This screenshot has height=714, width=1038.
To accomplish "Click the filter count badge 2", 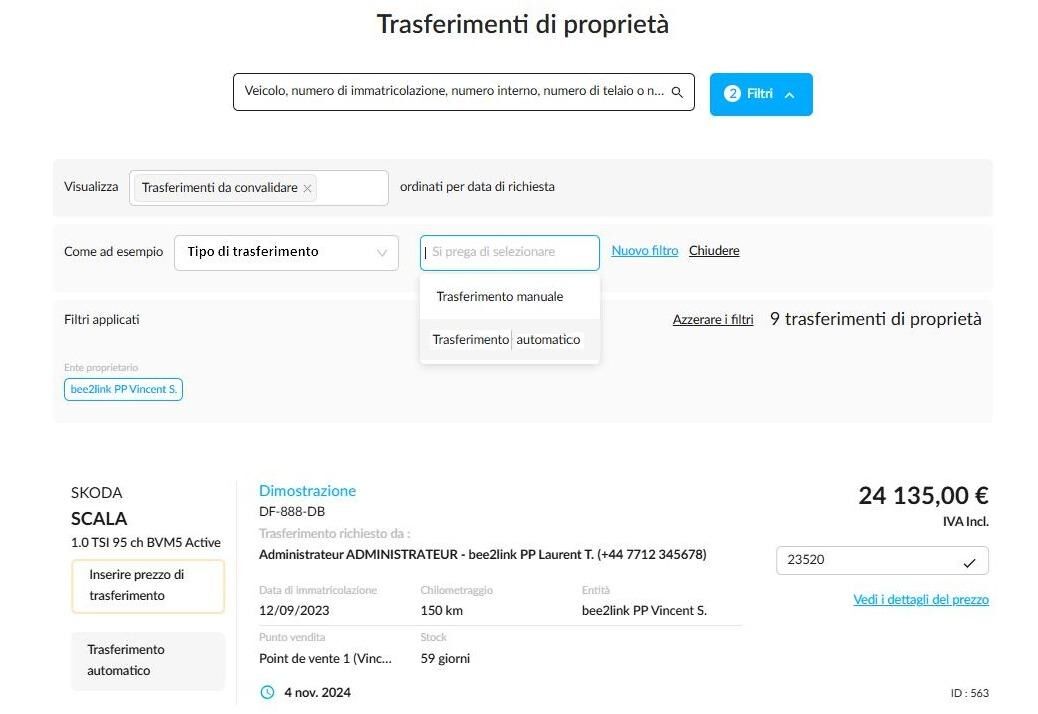I will tap(731, 94).
